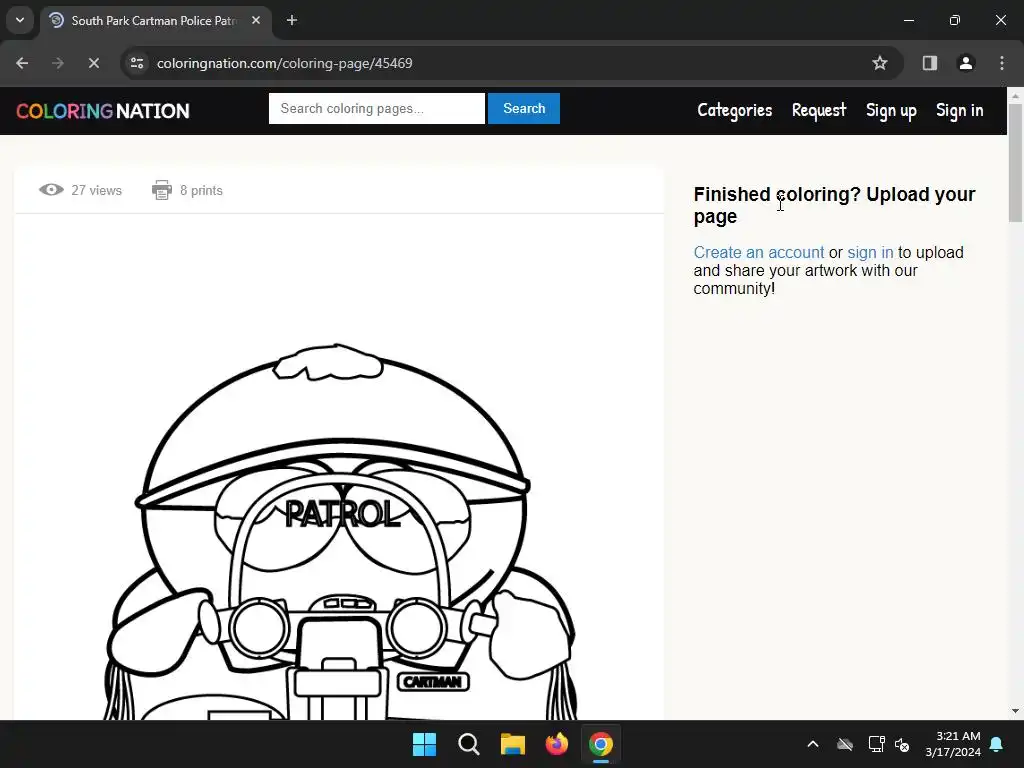Show hidden icons in the system tray
1024x768 pixels.
point(813,744)
